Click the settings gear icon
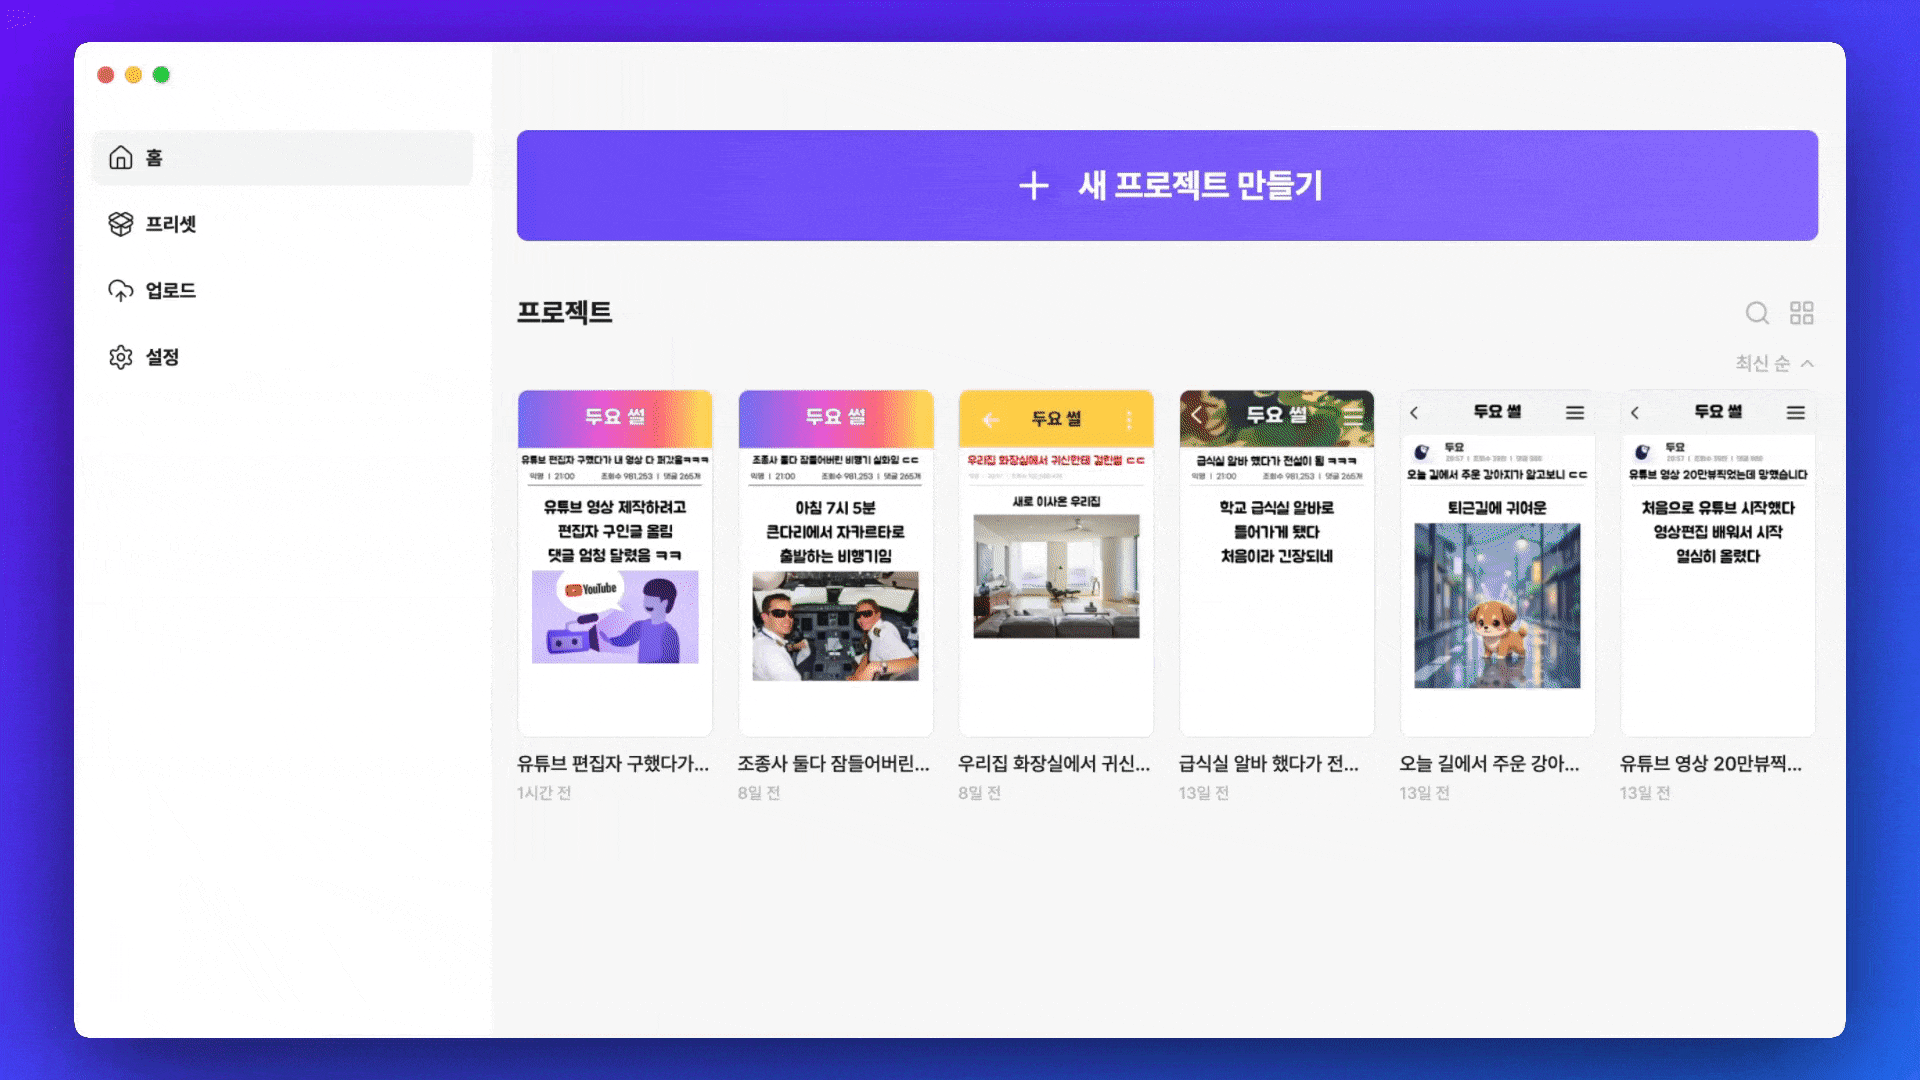 point(121,357)
